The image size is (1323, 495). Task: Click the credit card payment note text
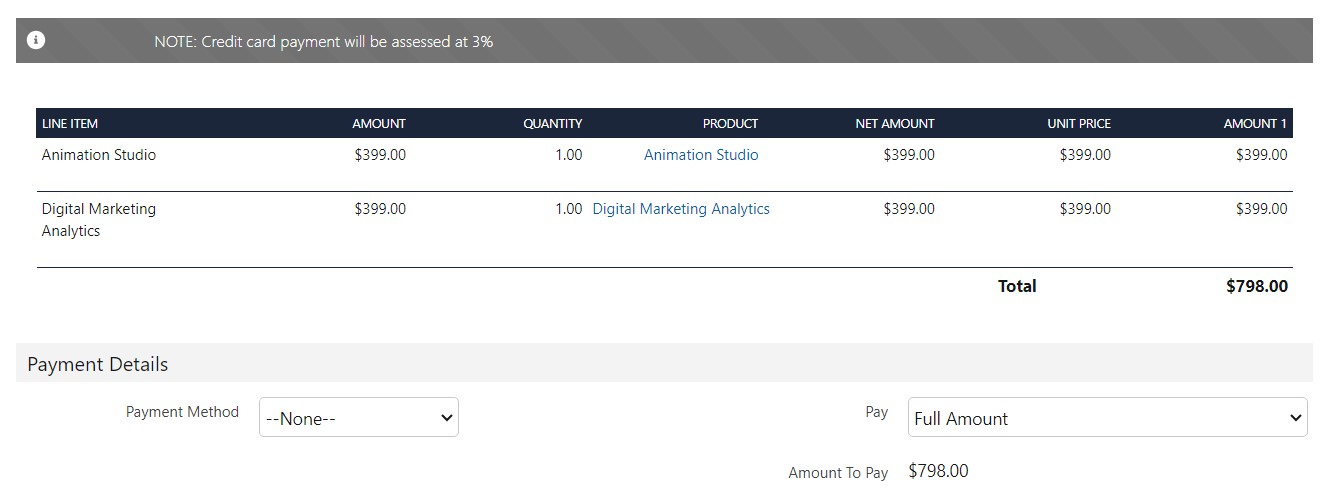pyautogui.click(x=323, y=42)
